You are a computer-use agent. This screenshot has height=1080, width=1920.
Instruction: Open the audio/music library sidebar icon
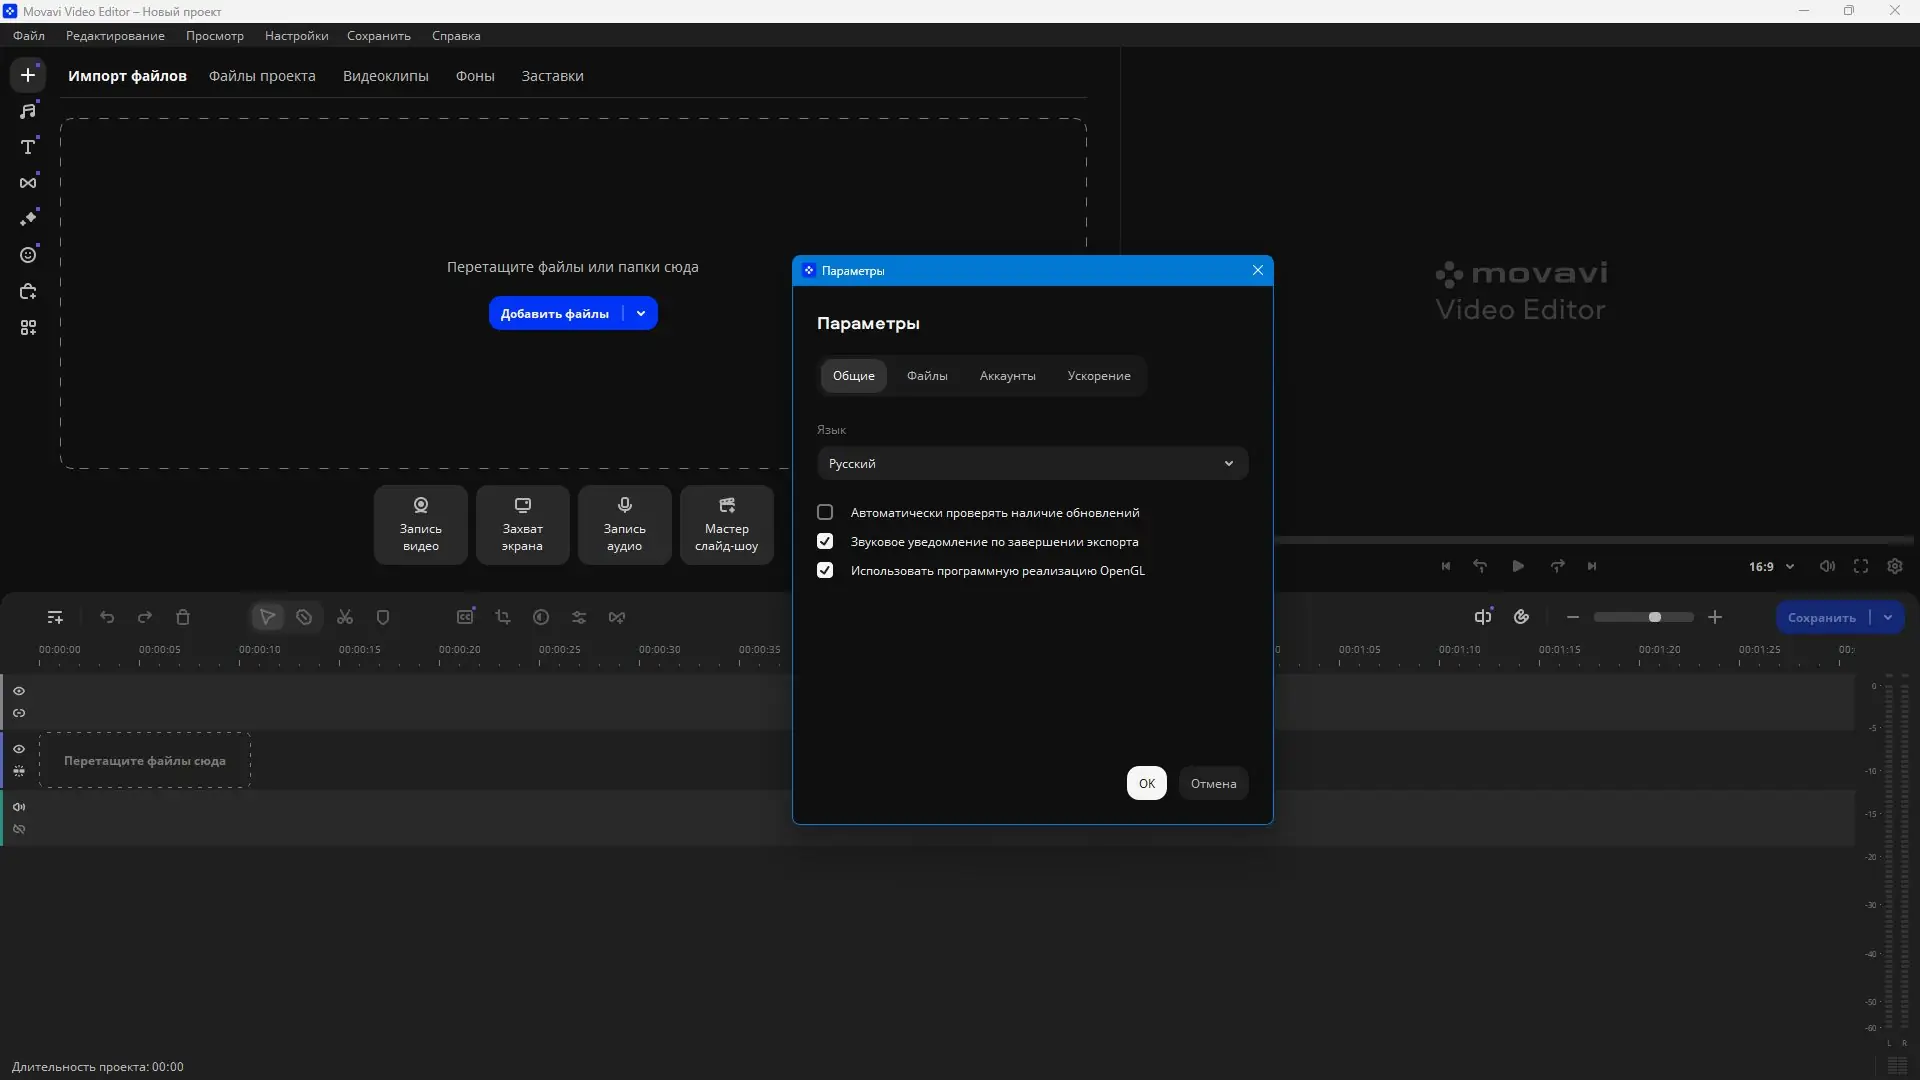click(x=28, y=111)
